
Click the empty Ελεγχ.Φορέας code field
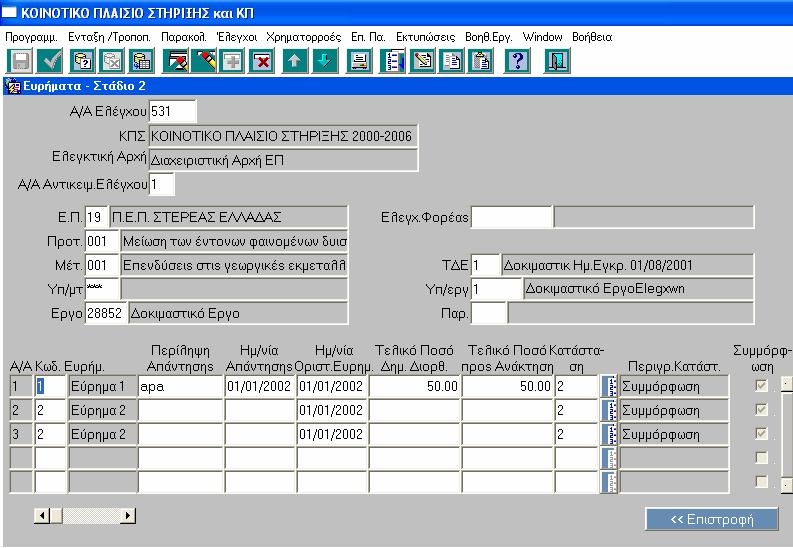511,217
